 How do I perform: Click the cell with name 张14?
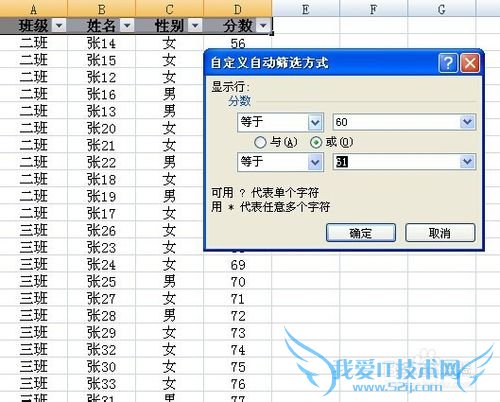click(102, 43)
